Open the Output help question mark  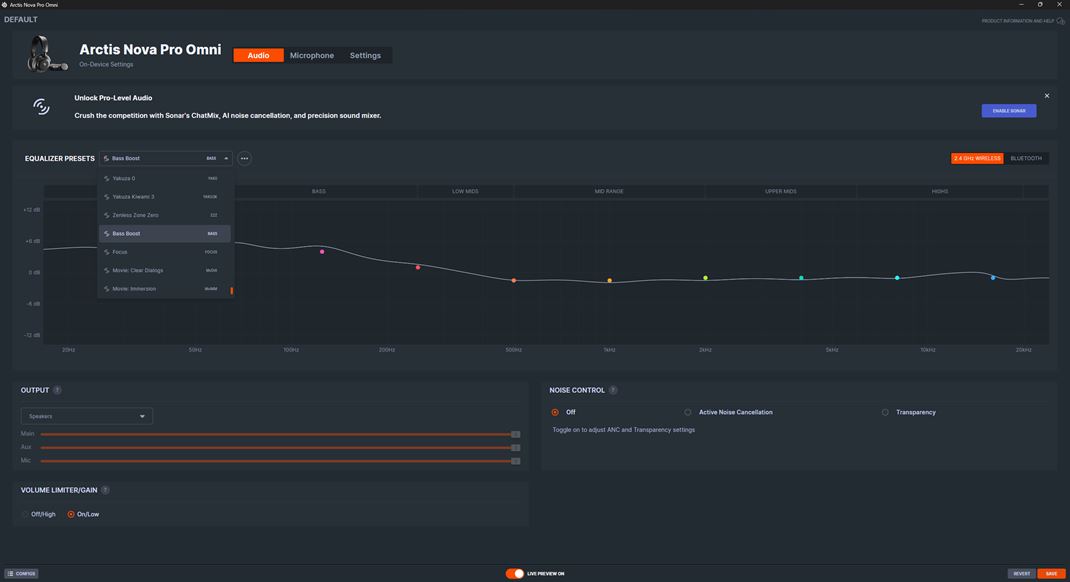(x=57, y=390)
